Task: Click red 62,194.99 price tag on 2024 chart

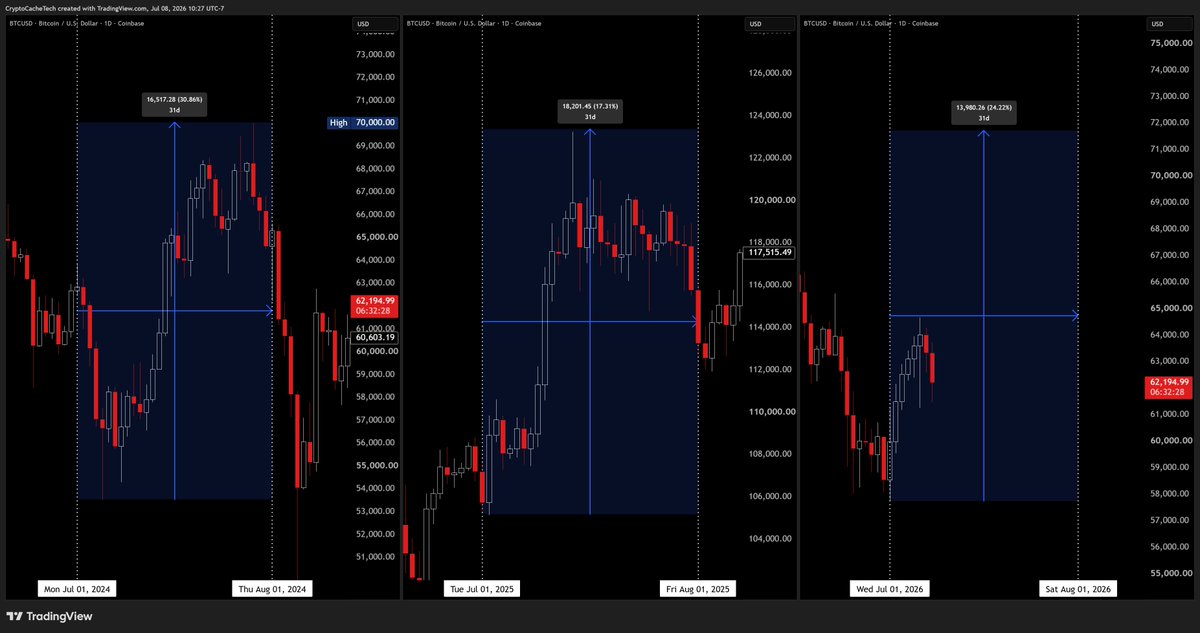Action: coord(375,306)
